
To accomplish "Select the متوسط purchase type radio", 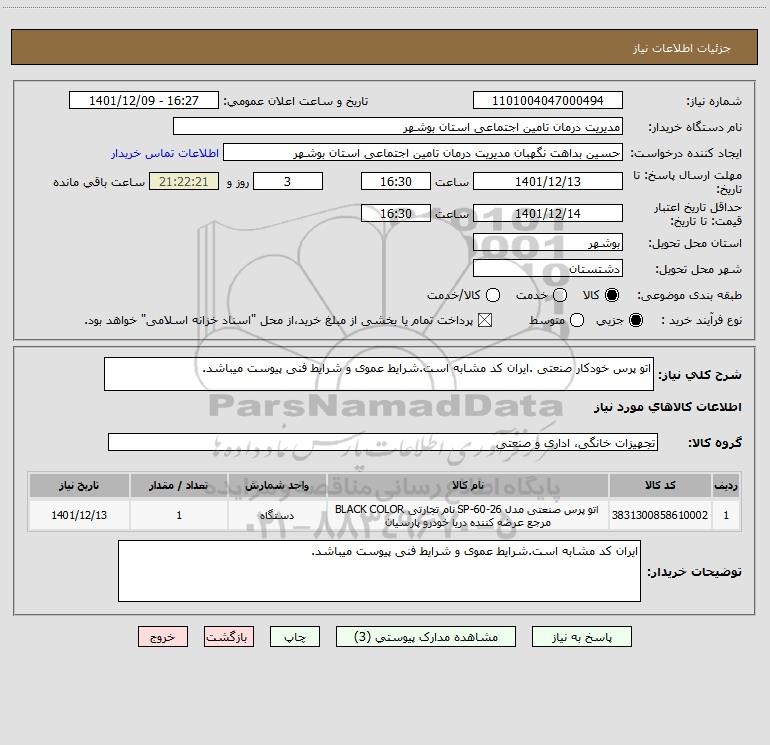I will click(577, 320).
